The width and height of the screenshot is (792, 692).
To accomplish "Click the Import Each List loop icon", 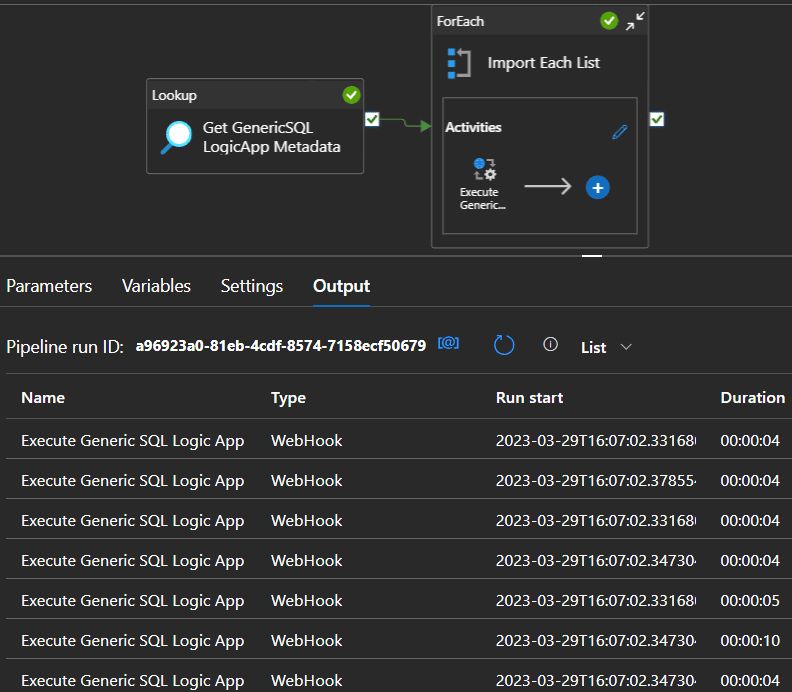I will click(x=459, y=63).
